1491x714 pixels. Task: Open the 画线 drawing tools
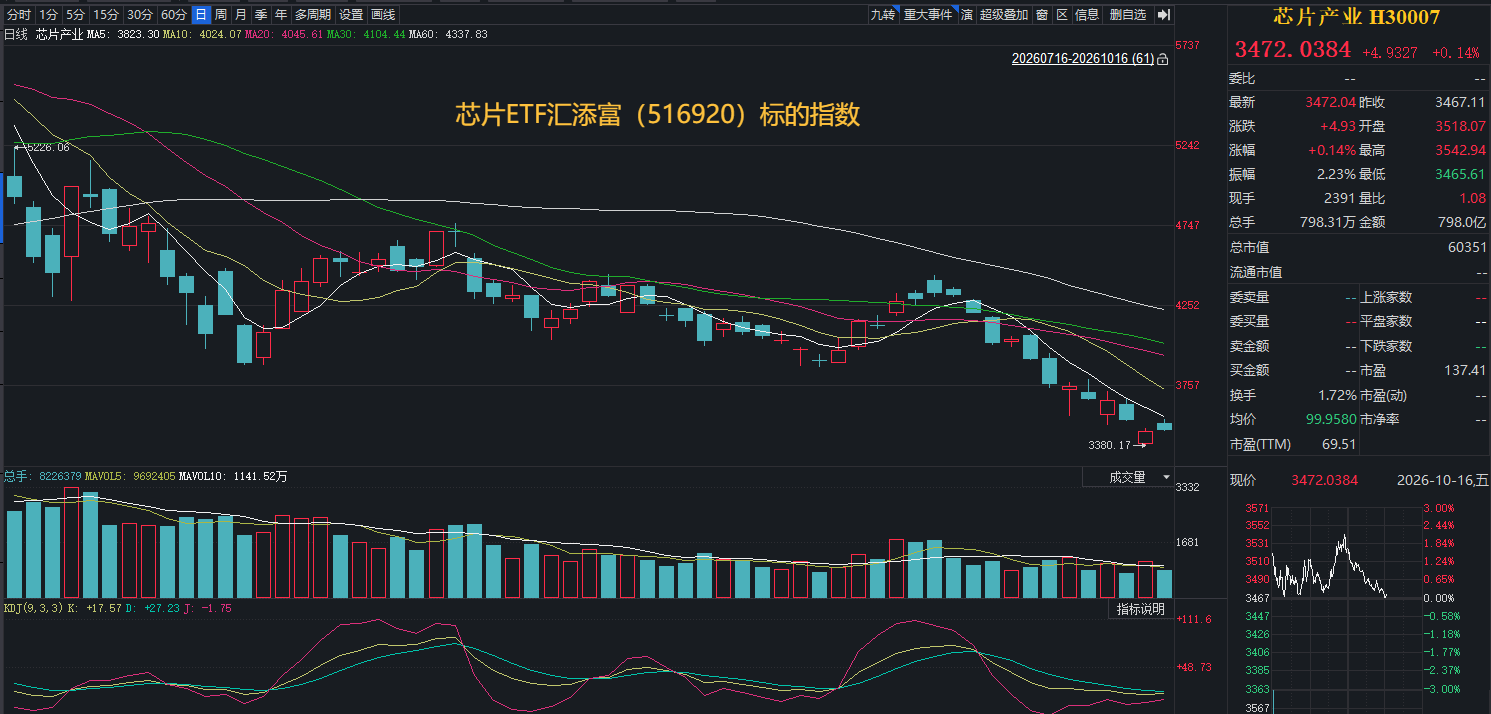(x=383, y=15)
